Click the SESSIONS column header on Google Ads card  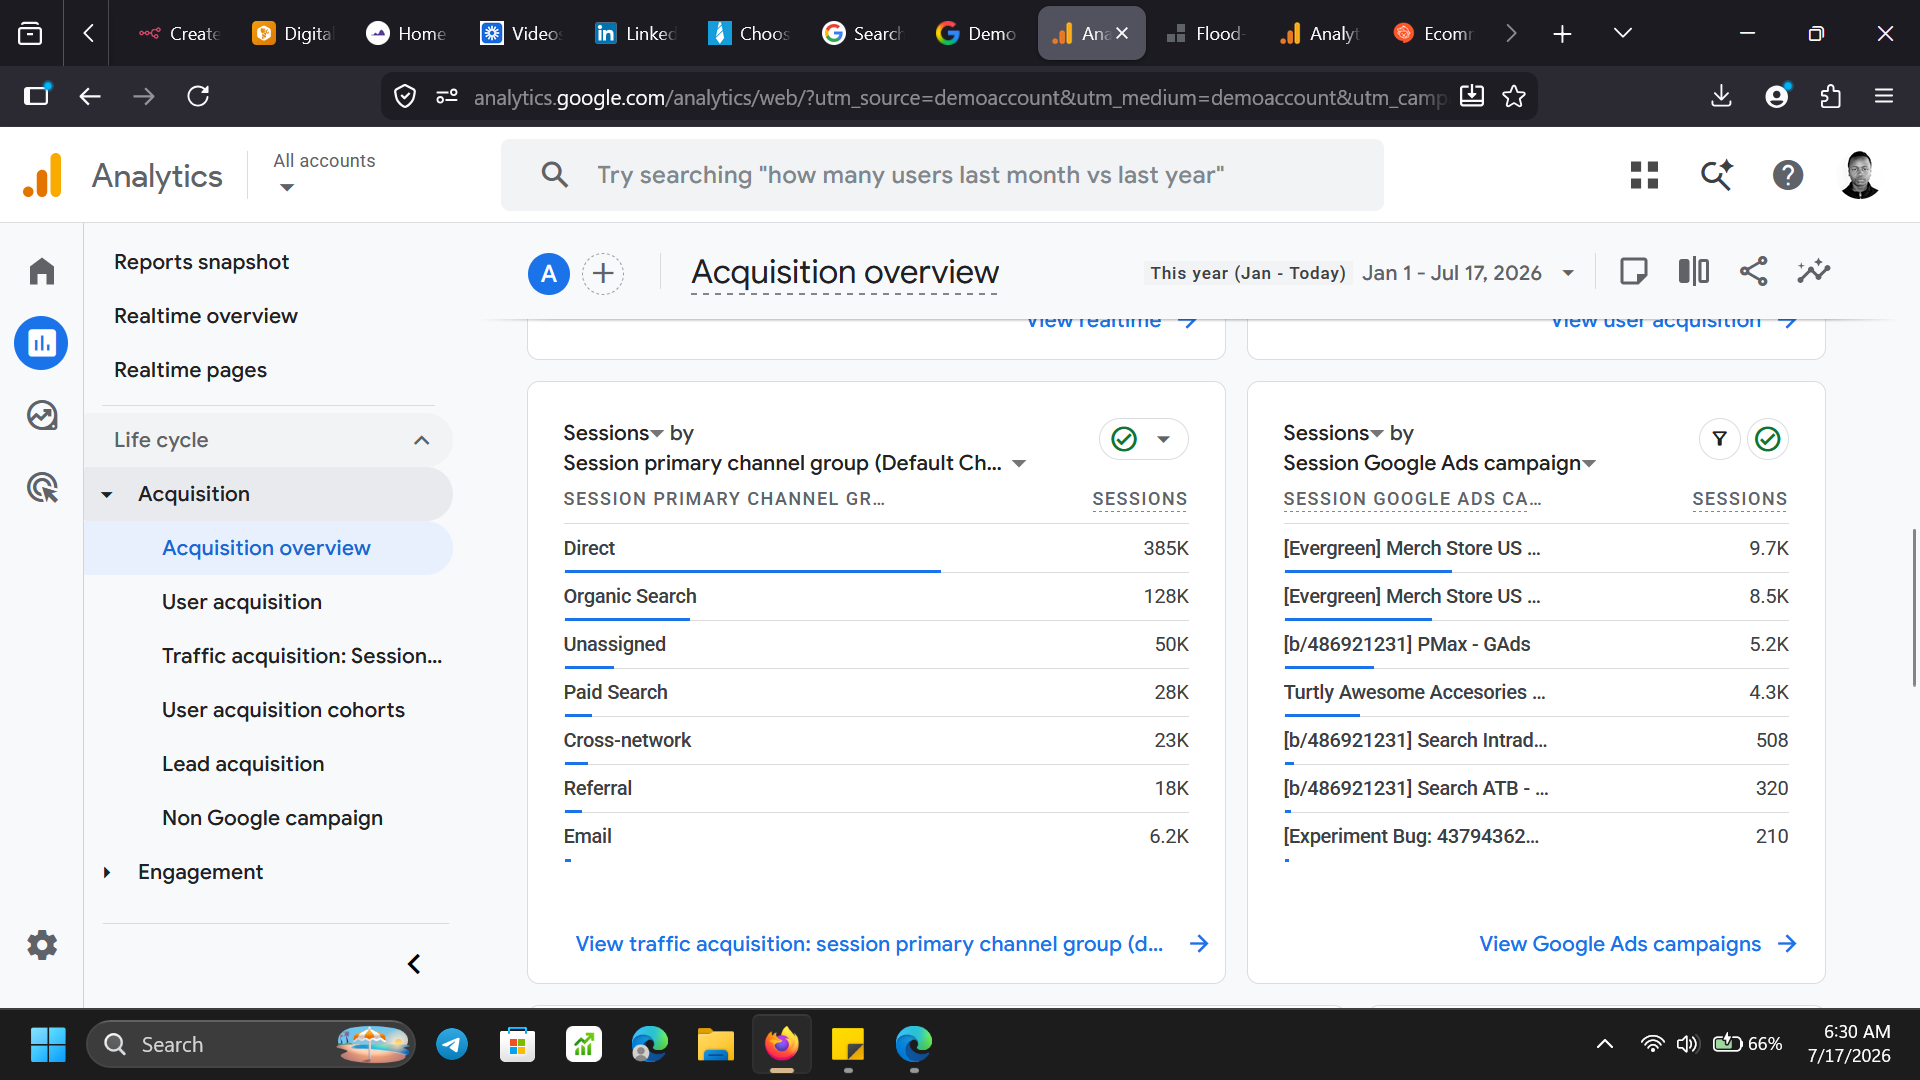[x=1739, y=499]
